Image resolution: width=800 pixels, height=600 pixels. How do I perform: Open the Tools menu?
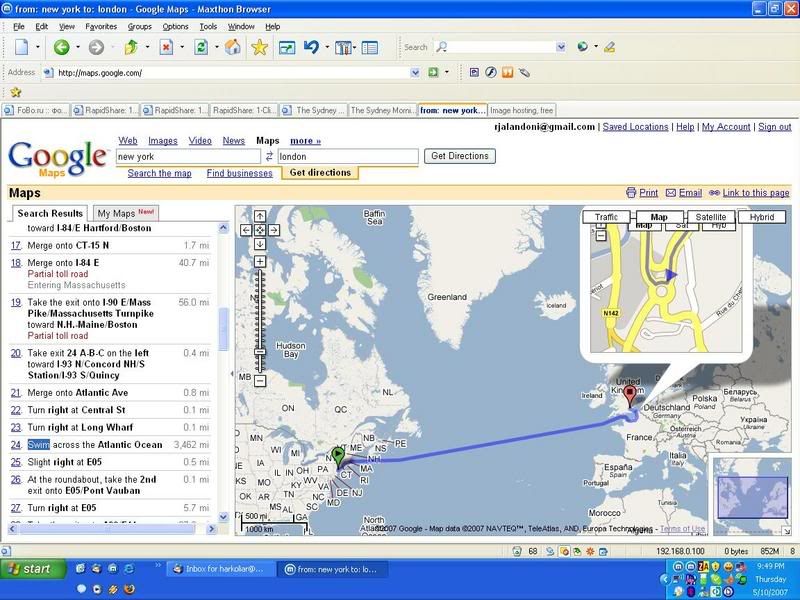[x=208, y=27]
